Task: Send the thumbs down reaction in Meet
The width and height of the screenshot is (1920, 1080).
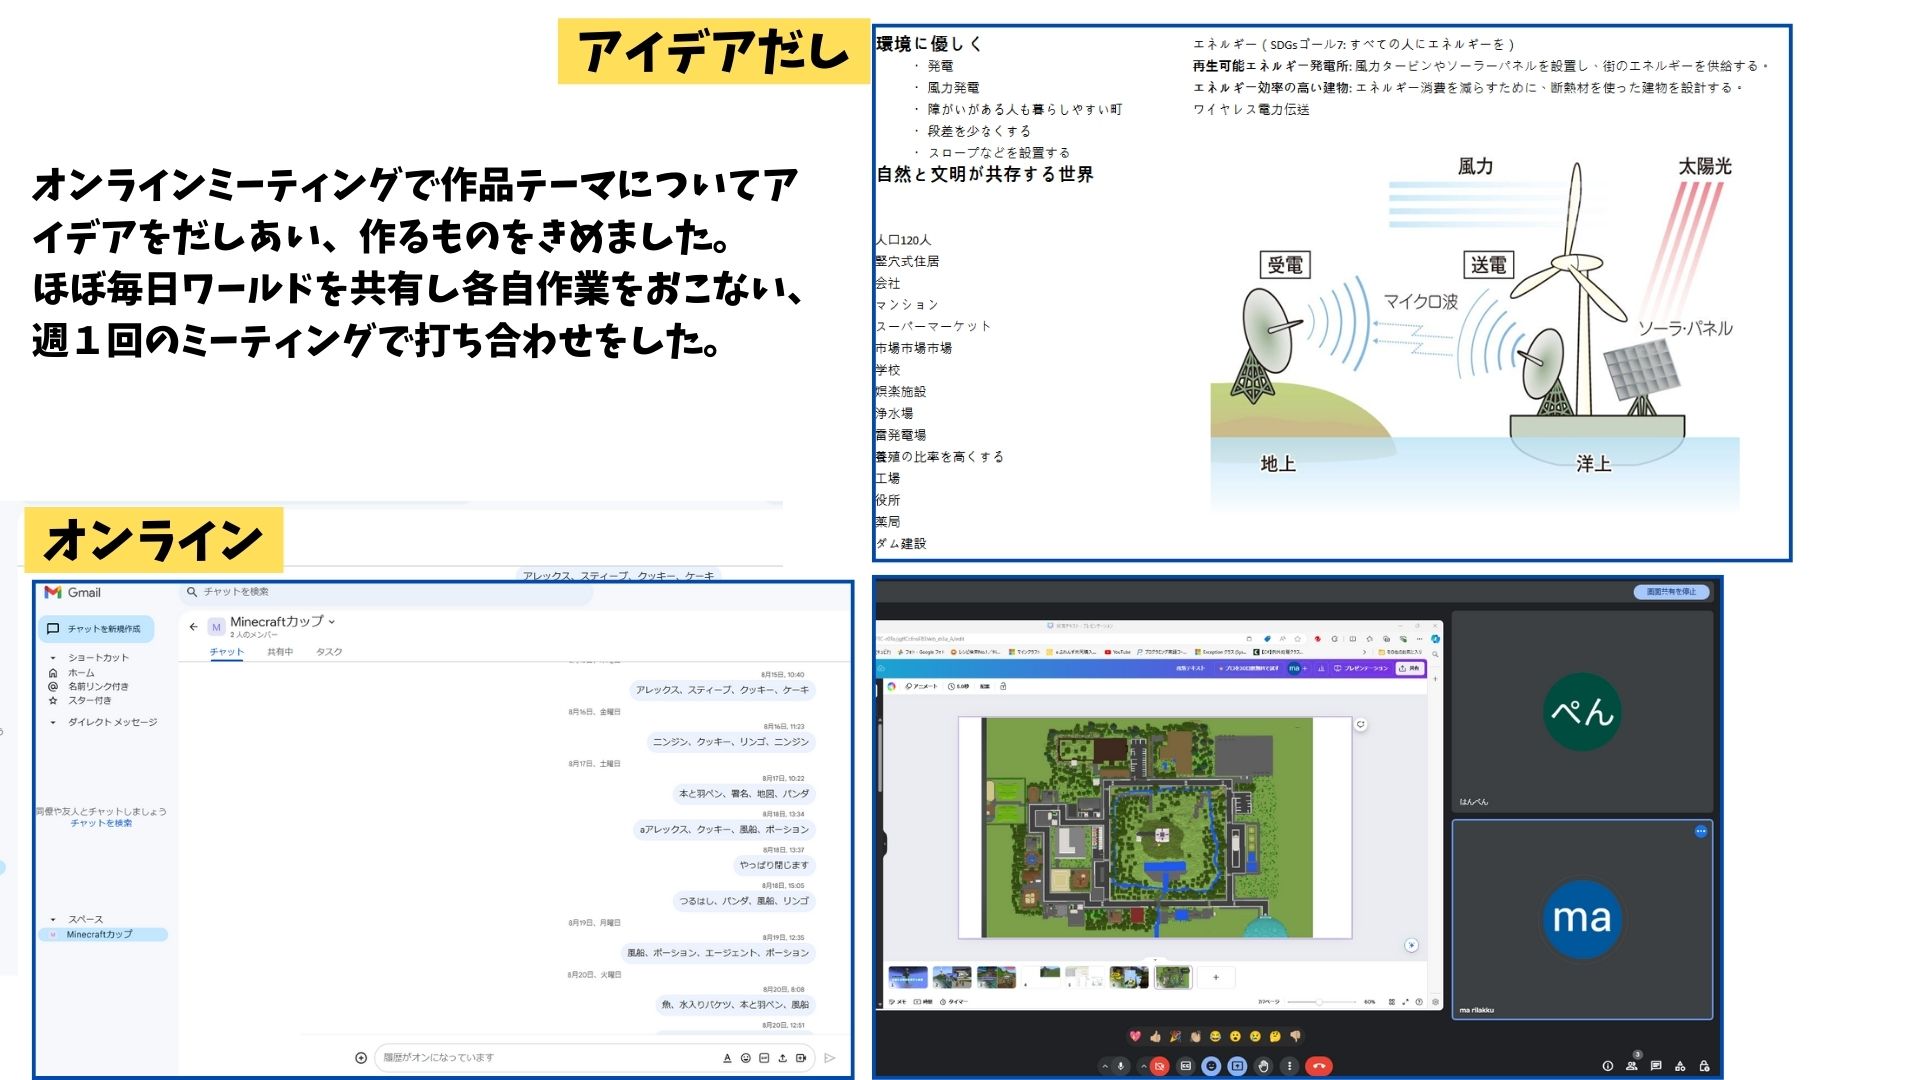Action: tap(1295, 1036)
